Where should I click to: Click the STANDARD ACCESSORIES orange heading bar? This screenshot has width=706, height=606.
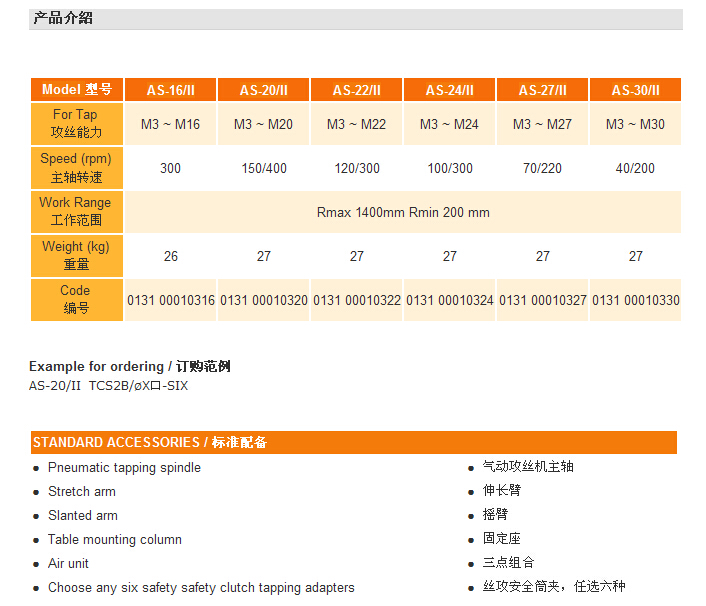point(353,442)
